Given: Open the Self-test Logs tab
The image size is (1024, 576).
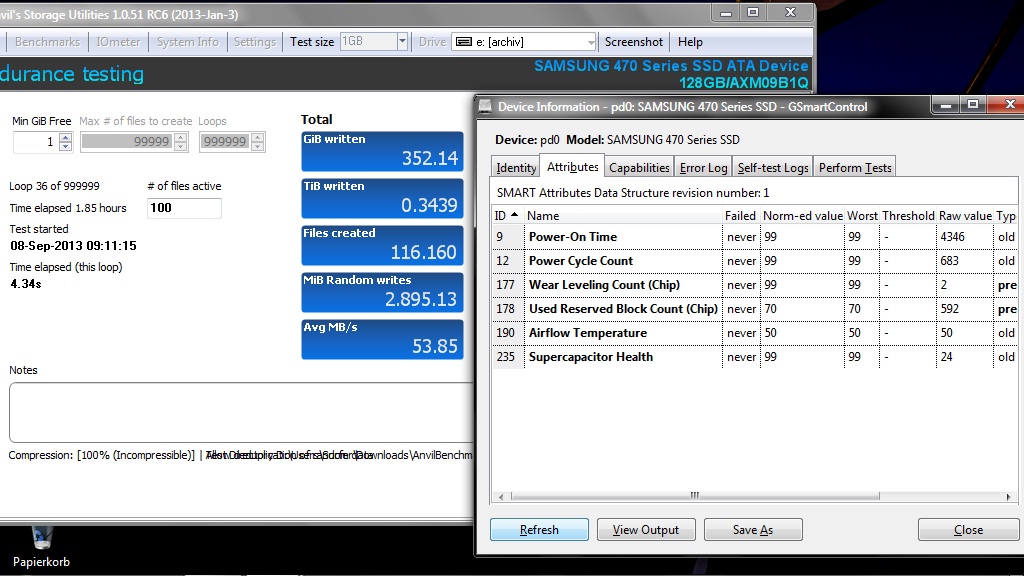Looking at the screenshot, I should (773, 168).
